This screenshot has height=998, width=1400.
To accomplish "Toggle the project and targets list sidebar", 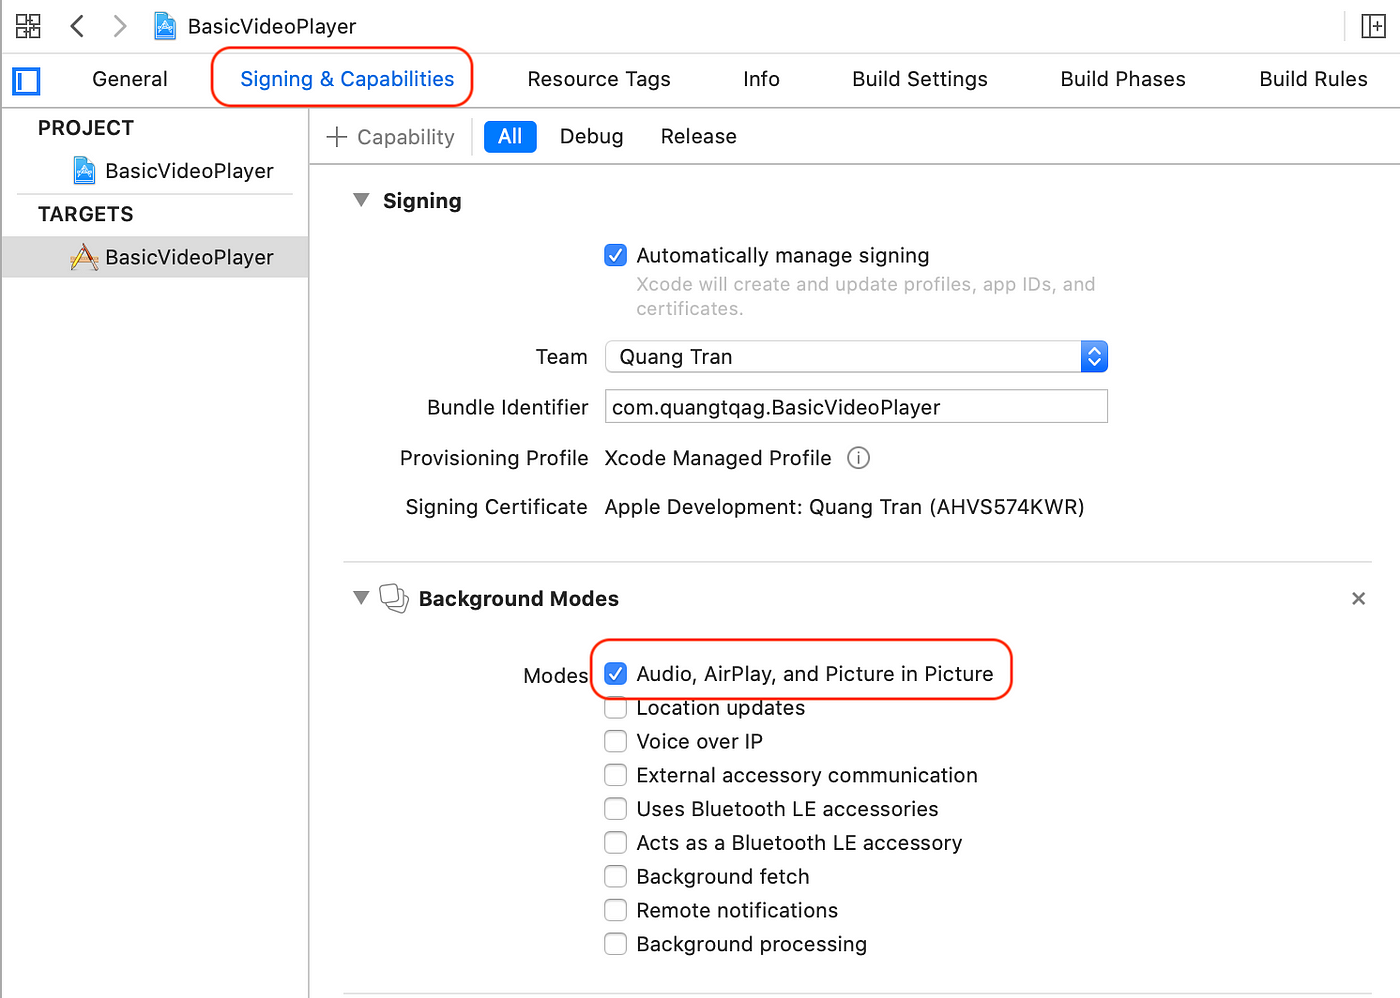I will pyautogui.click(x=26, y=80).
